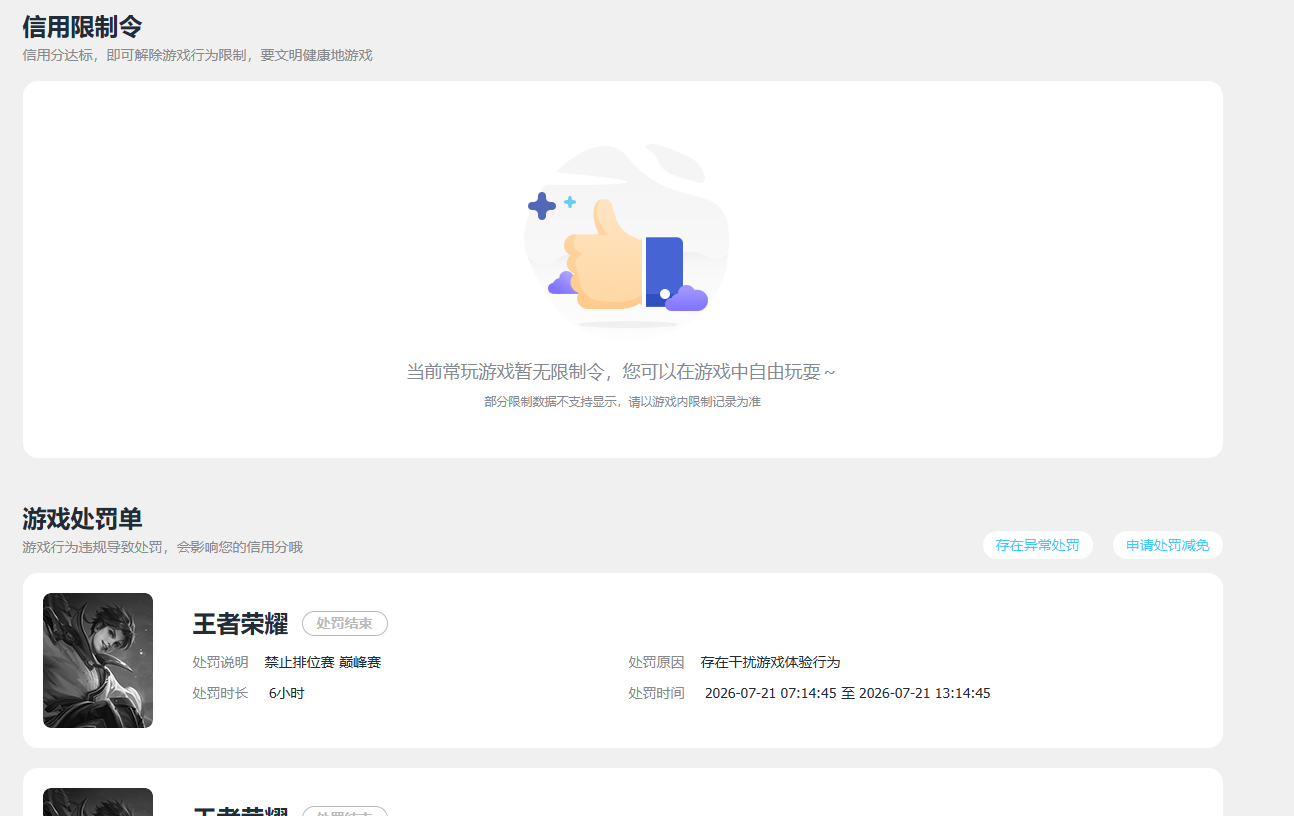1294x816 pixels.
Task: Click the 游戏处罚单 section heading
Action: (82, 519)
